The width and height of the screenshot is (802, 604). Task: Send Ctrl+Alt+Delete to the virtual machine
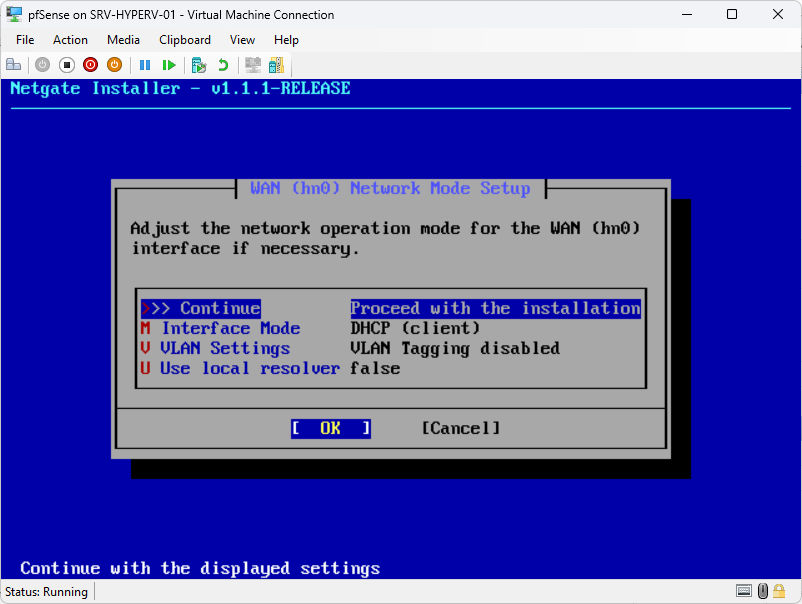point(13,64)
